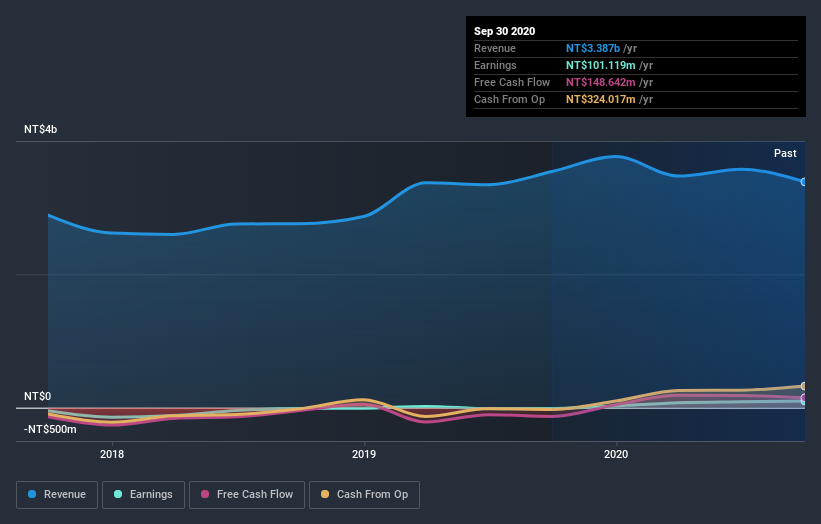Click the NT$101.119m earnings value

601,65
